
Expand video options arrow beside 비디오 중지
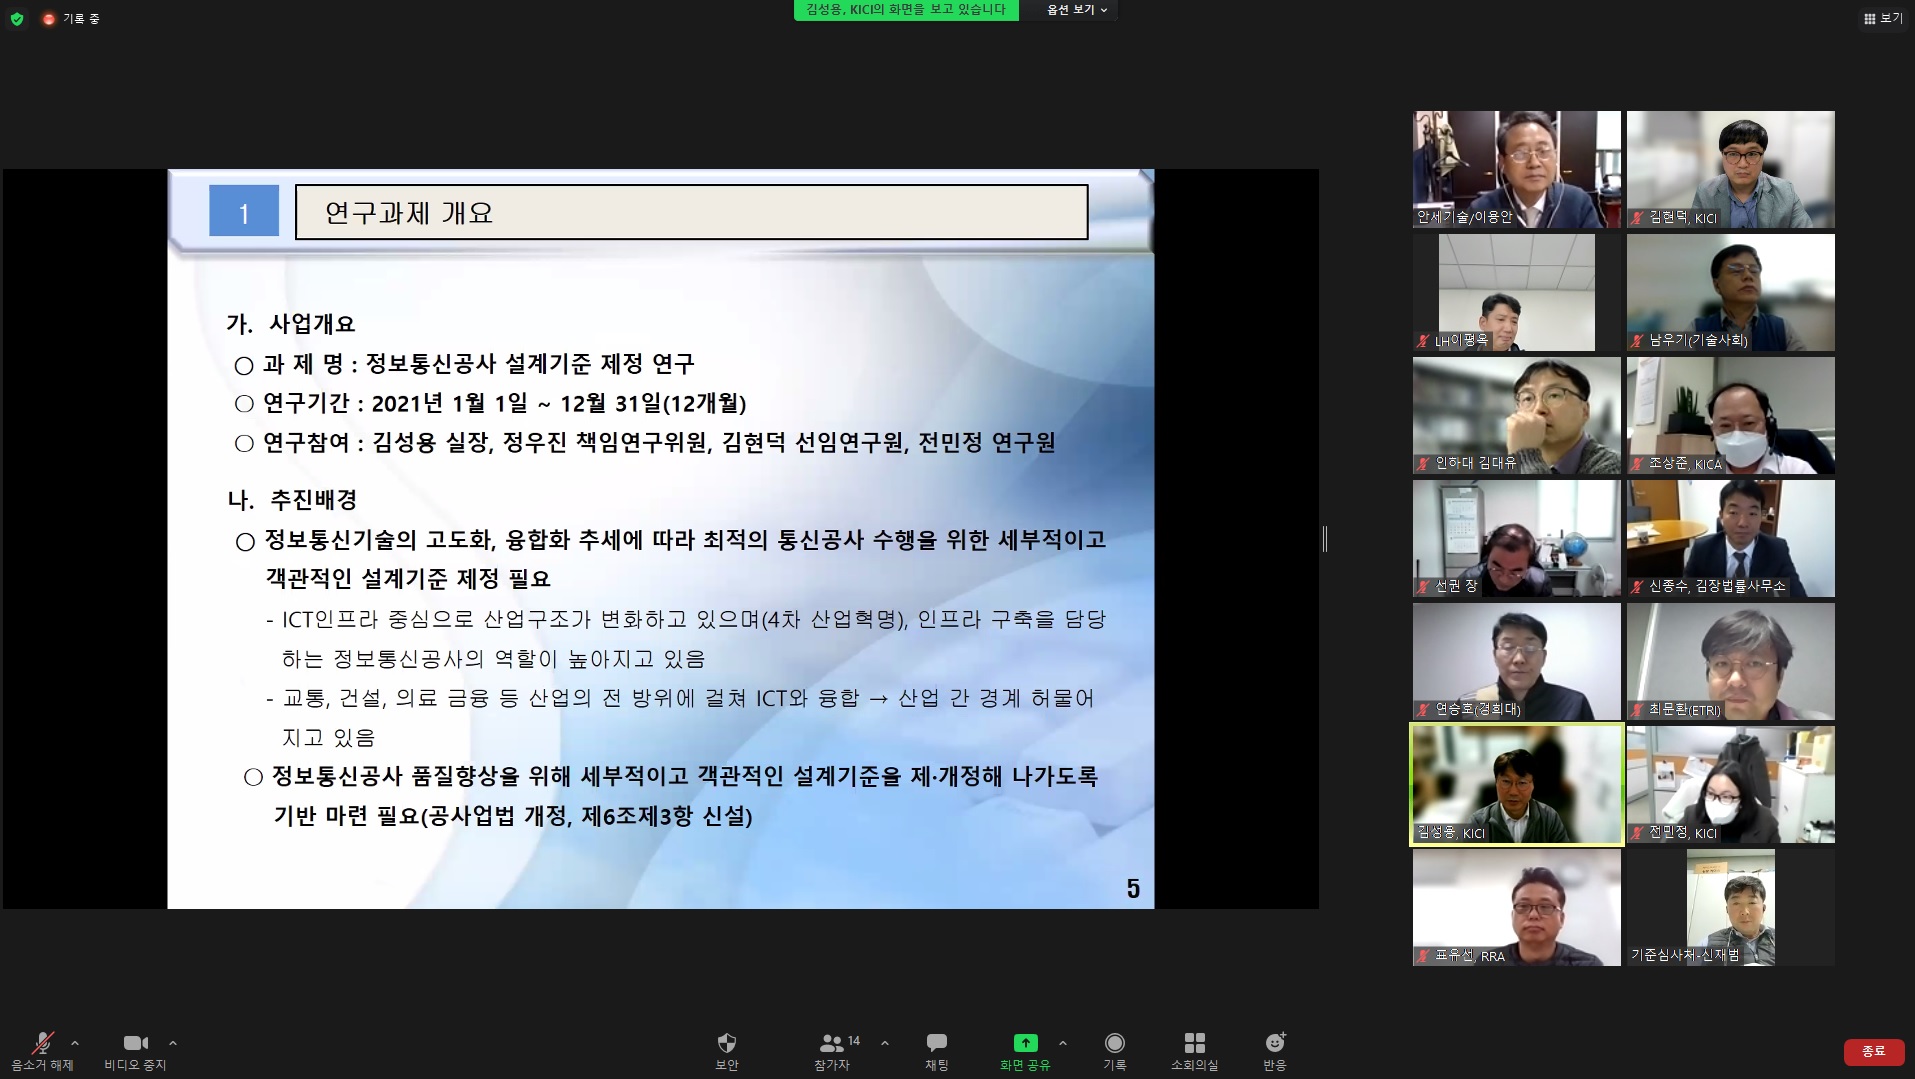(x=173, y=1043)
